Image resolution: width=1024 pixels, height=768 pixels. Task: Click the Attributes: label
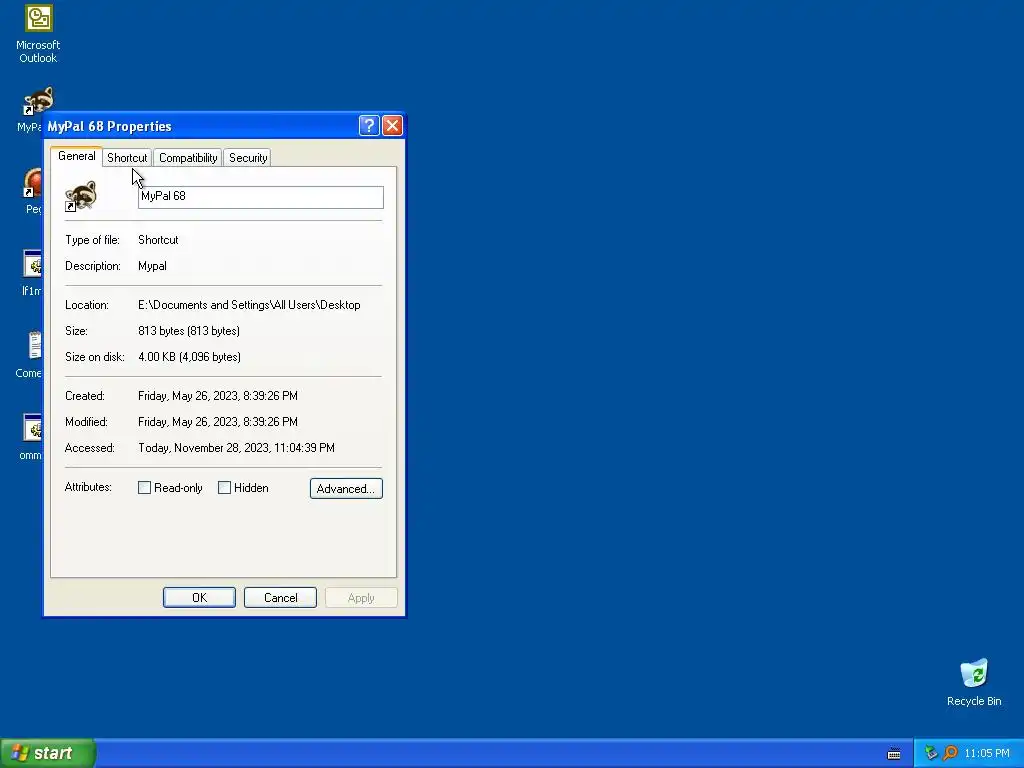[88, 487]
